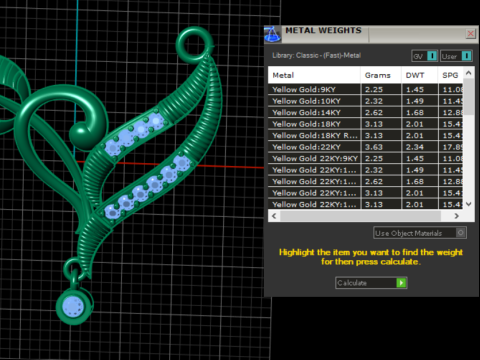The width and height of the screenshot is (480, 360).
Task: Select the Yellow Gold 22KY:9KY row
Action: pyautogui.click(x=365, y=158)
